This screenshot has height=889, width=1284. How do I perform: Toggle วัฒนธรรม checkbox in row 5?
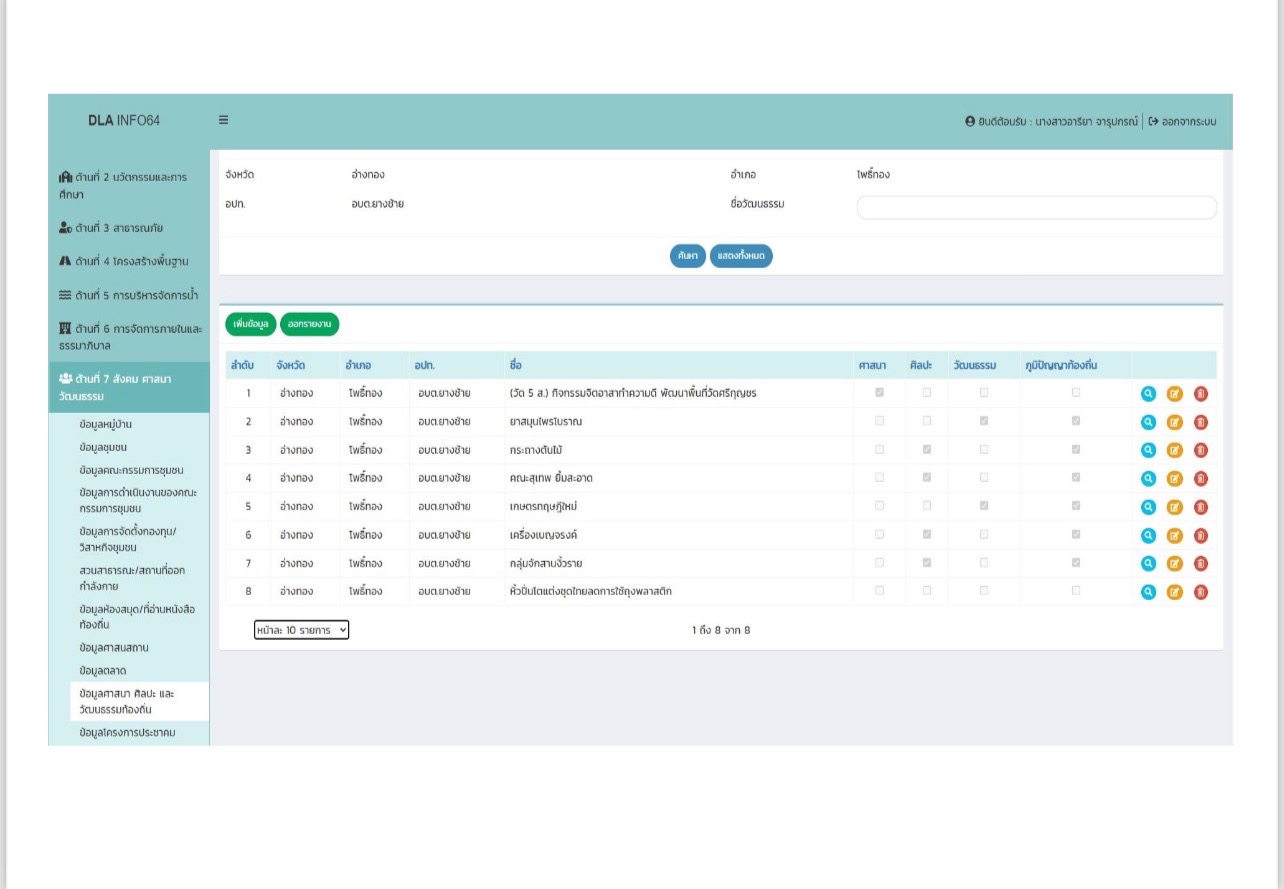(984, 506)
